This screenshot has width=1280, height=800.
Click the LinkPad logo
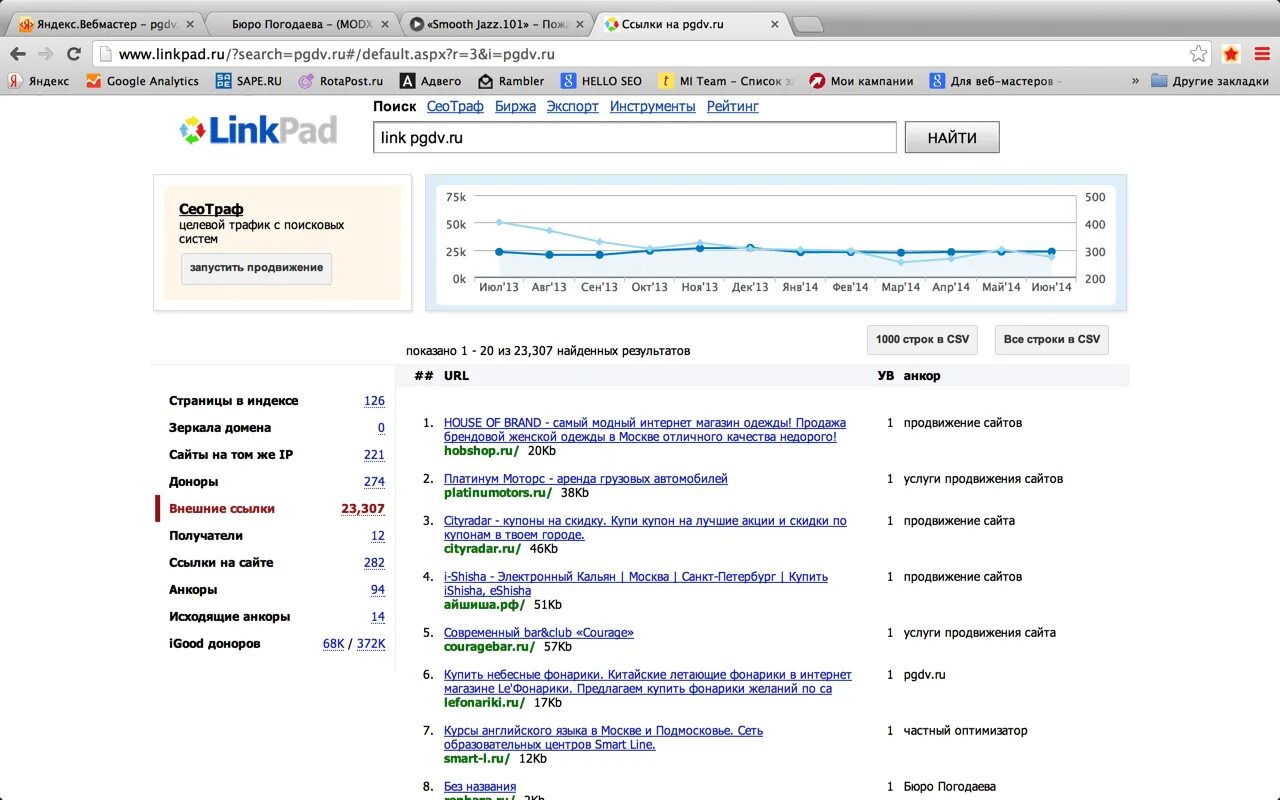click(258, 130)
